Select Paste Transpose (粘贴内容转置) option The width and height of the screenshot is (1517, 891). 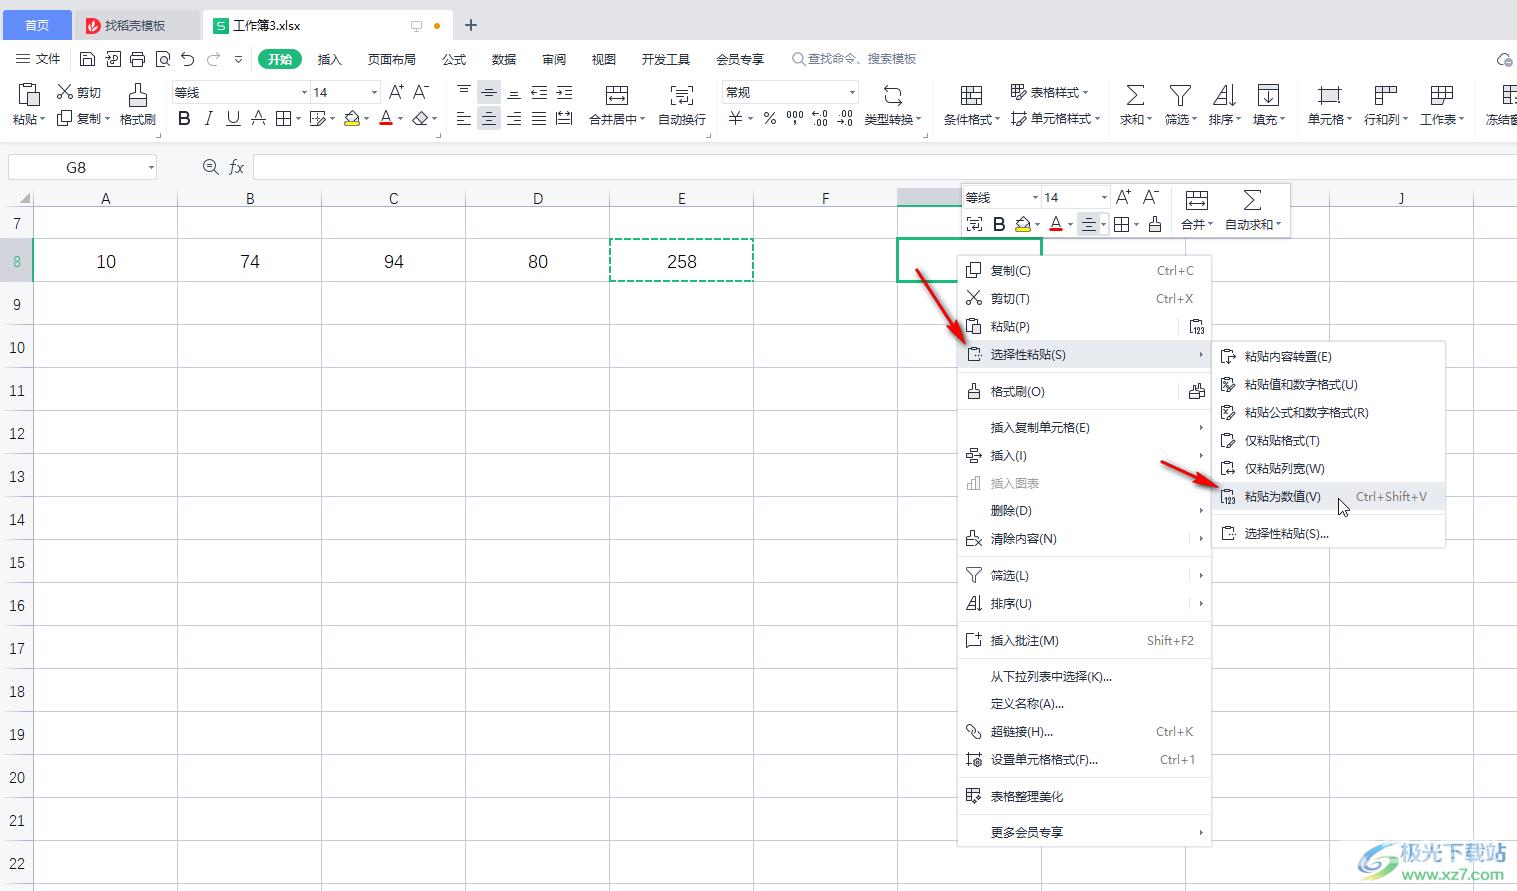pos(1329,356)
